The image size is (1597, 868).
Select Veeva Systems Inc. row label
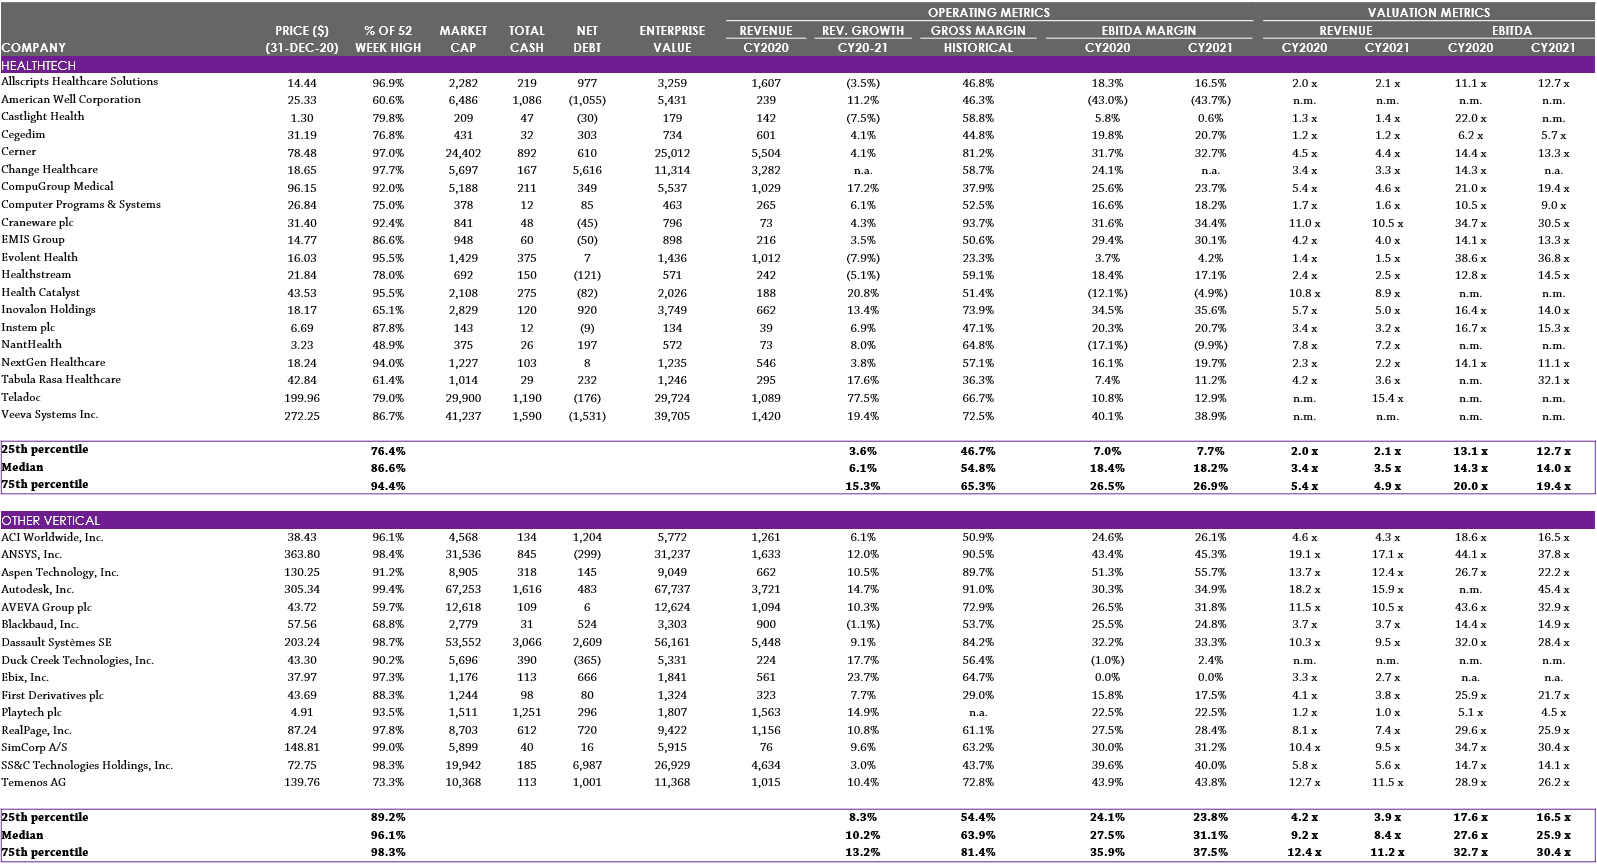coord(50,415)
